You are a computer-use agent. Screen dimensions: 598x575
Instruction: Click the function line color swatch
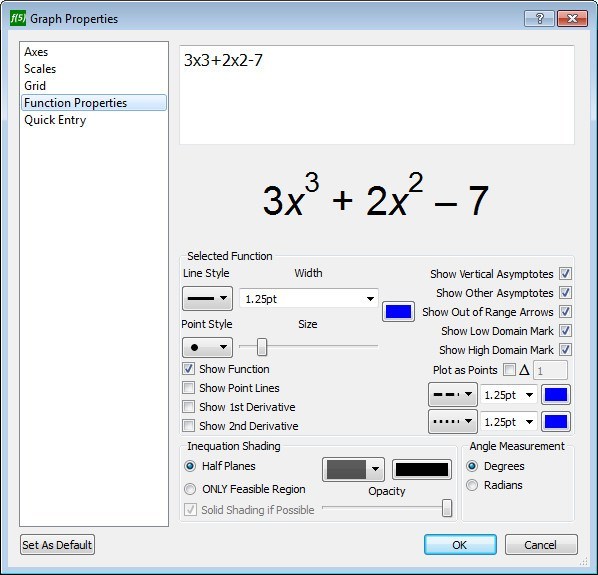398,312
